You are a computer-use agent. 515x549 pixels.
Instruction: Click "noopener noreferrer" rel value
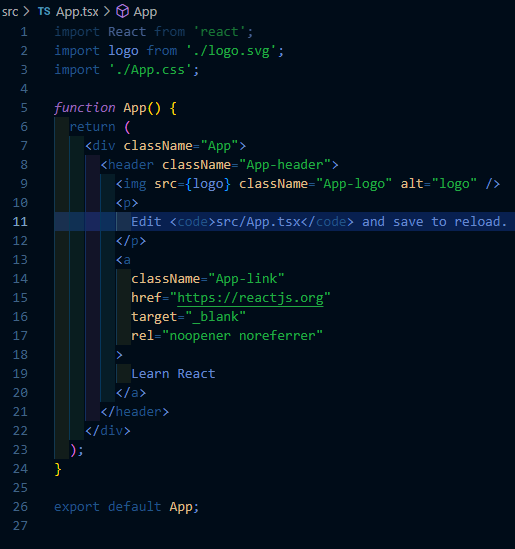coord(242,336)
